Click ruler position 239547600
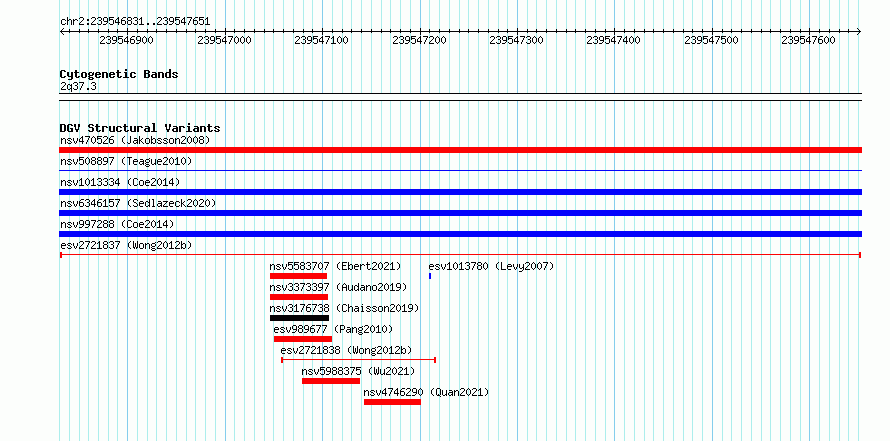The width and height of the screenshot is (890, 441). click(x=809, y=40)
